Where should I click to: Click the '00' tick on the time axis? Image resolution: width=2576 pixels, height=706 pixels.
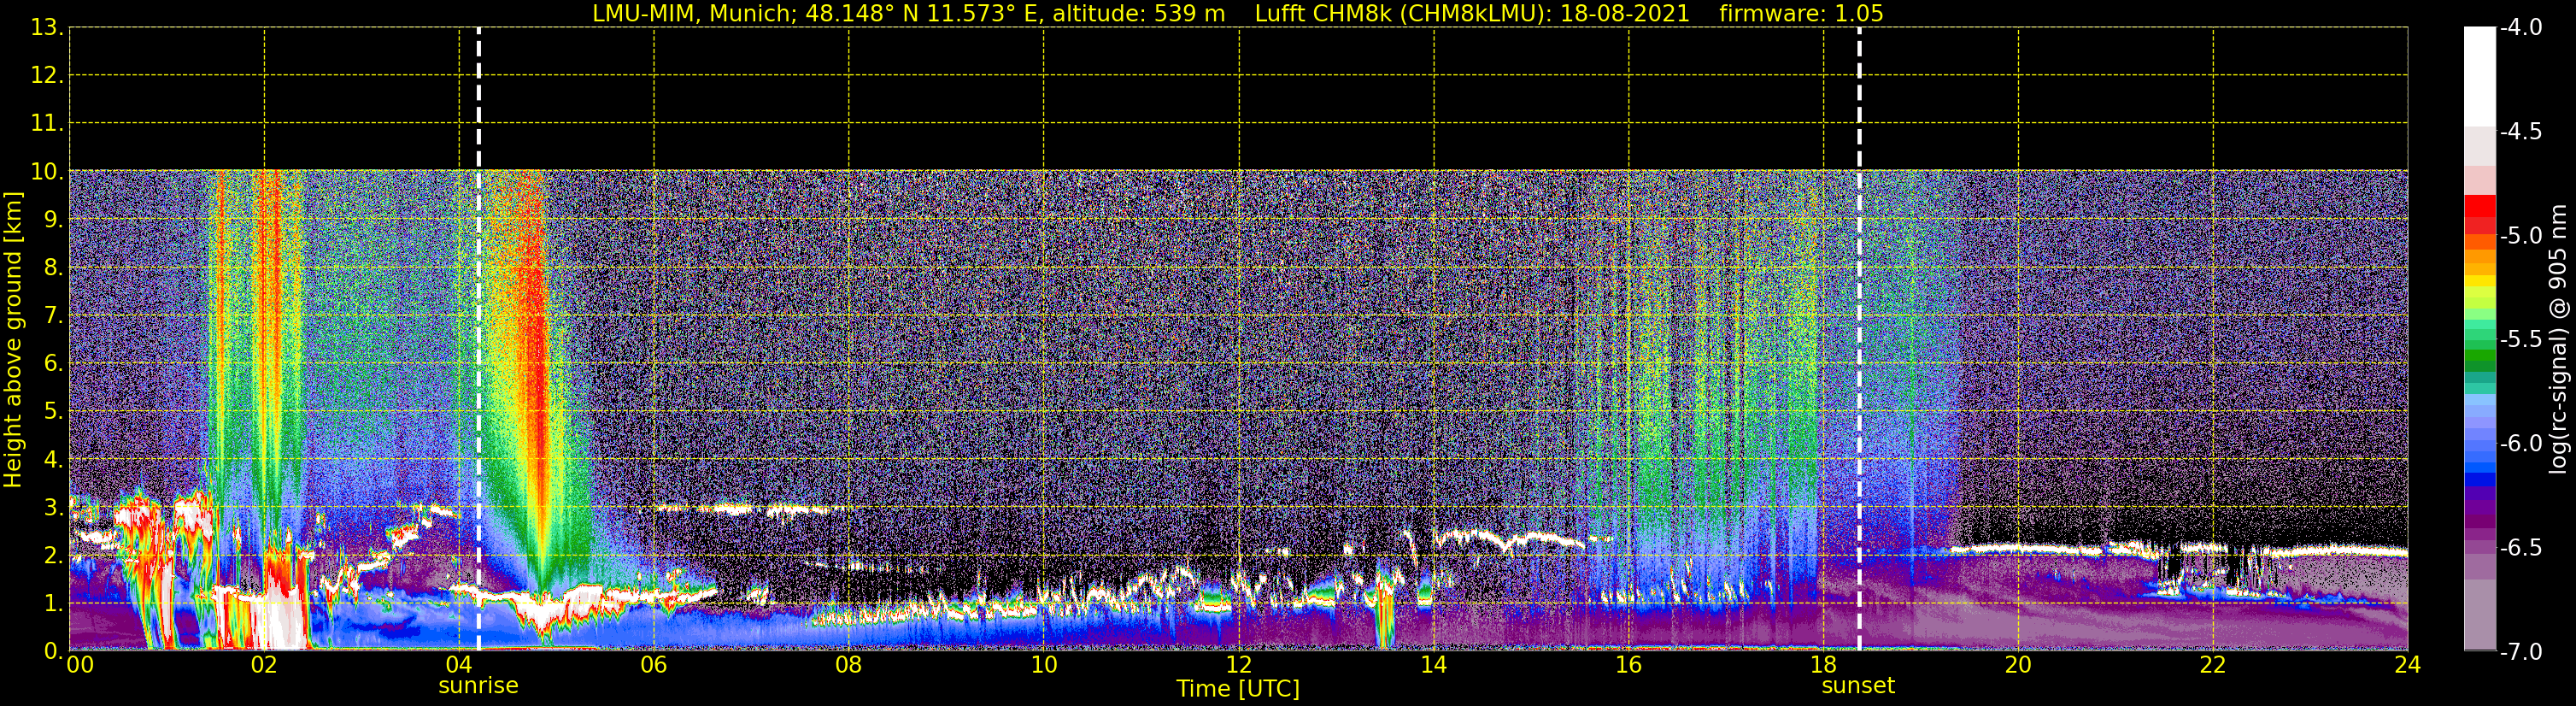80,665
